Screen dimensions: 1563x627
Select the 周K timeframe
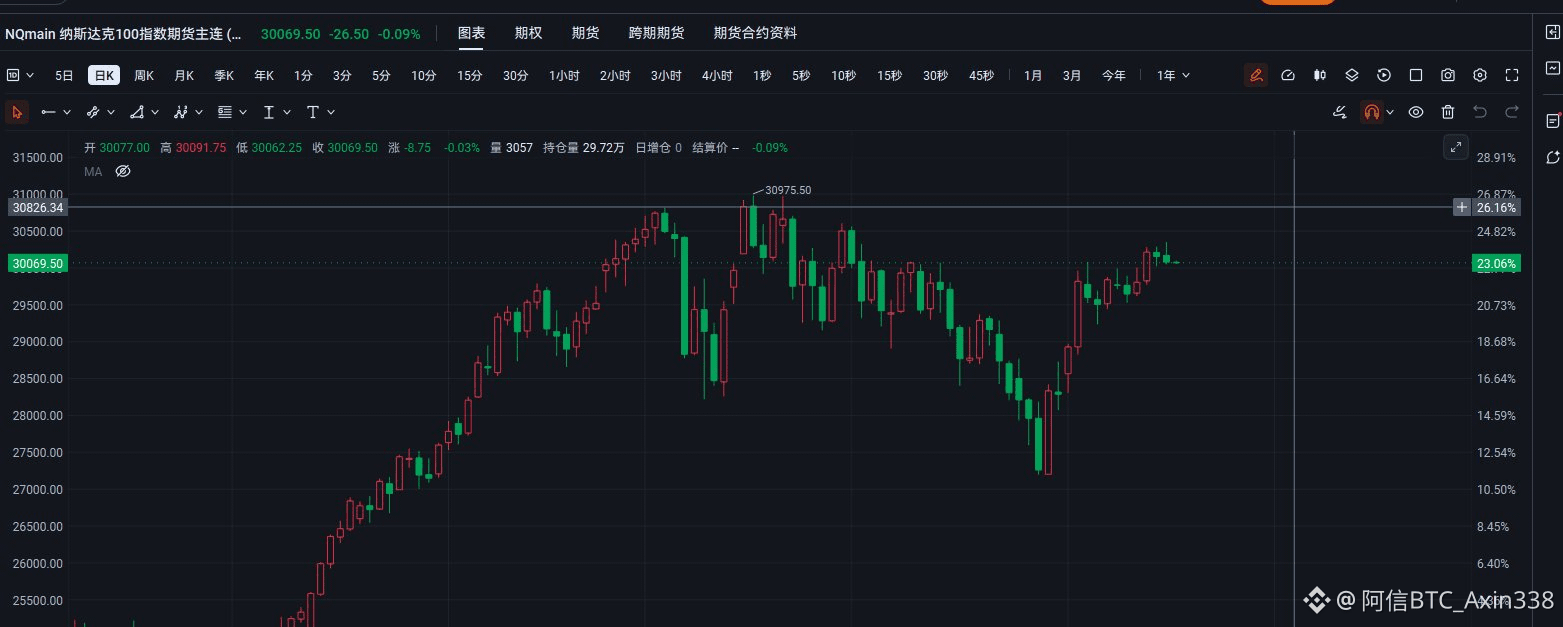144,75
